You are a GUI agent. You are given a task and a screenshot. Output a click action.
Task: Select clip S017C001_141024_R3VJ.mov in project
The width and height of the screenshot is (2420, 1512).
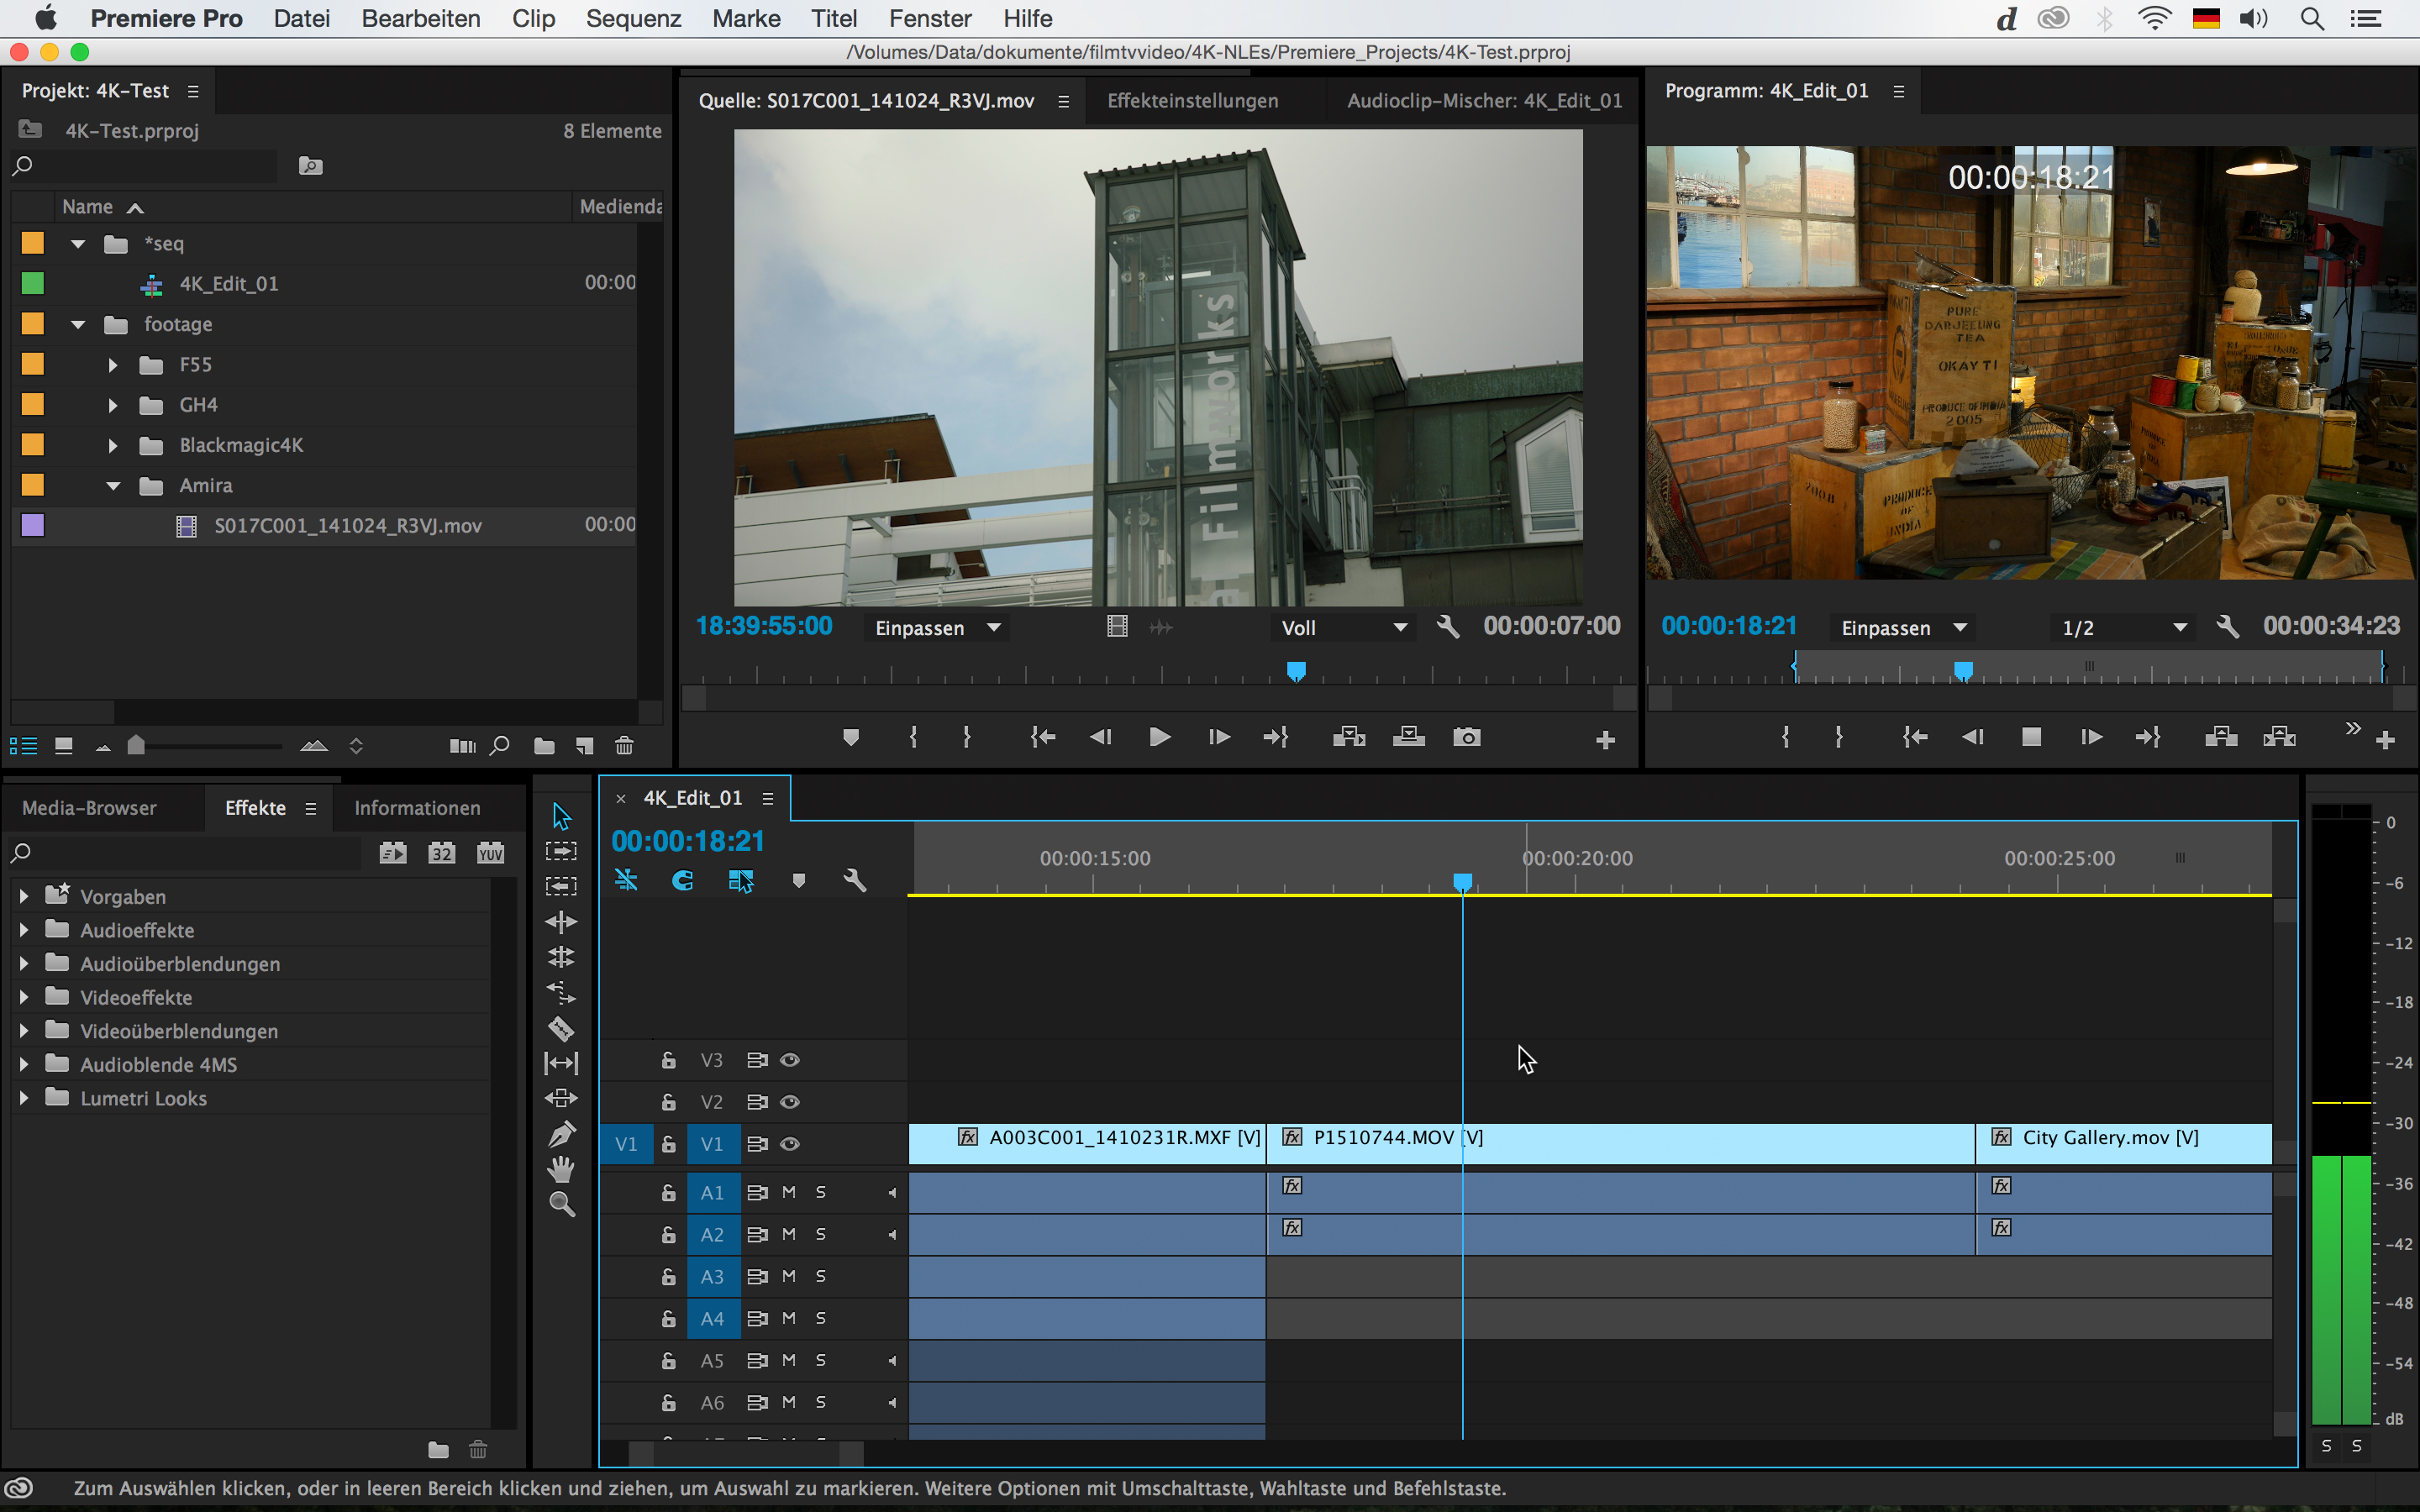click(347, 525)
